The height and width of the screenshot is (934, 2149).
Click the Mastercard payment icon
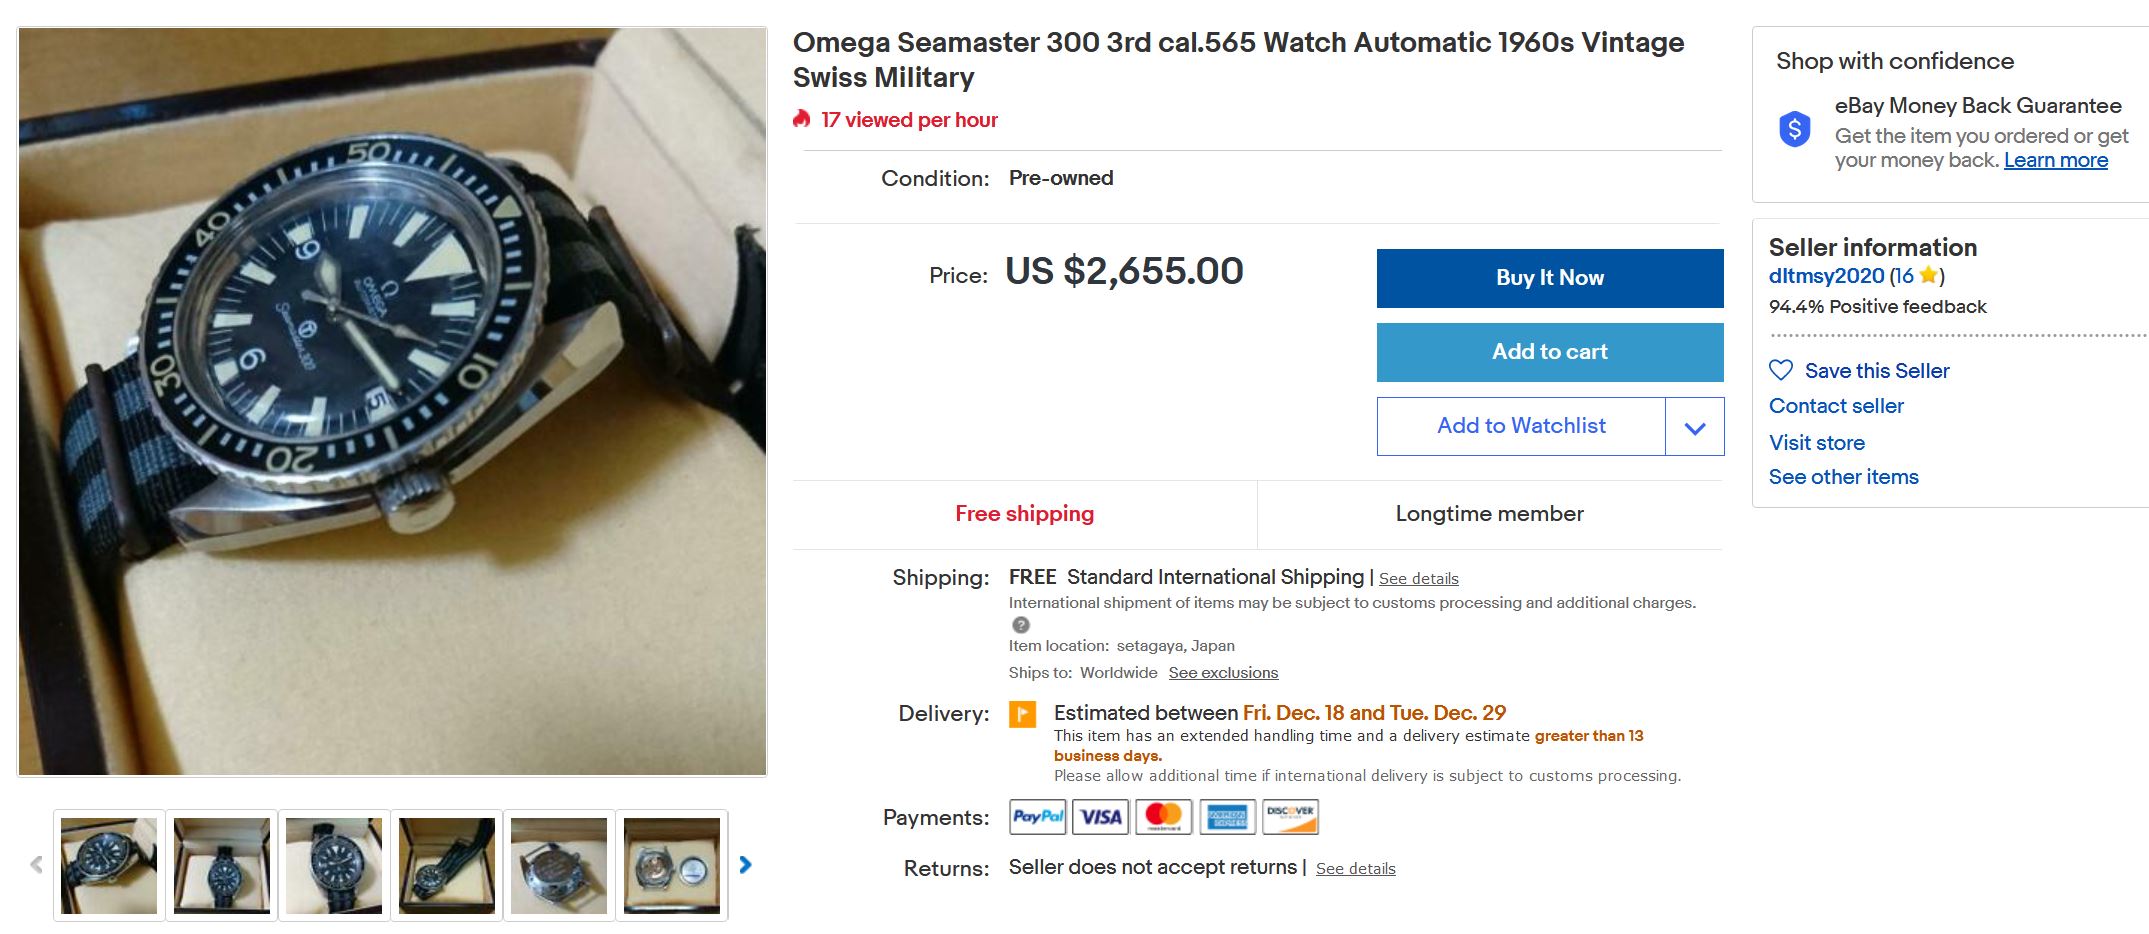click(1163, 817)
